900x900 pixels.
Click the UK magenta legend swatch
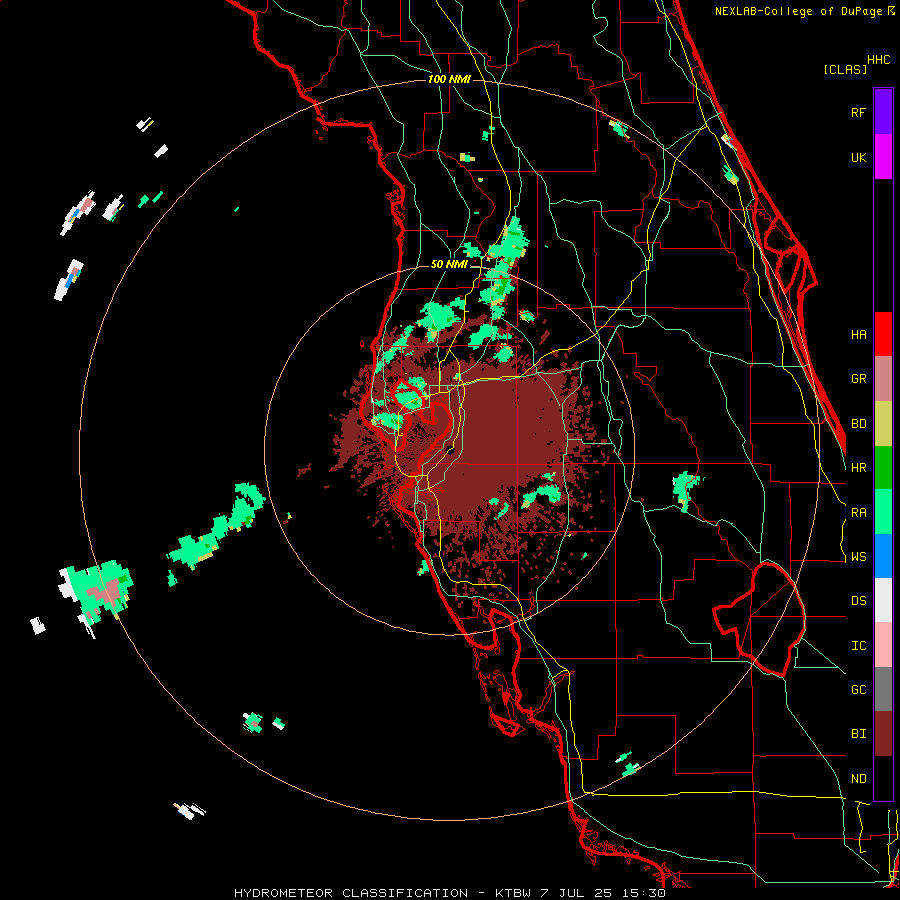883,157
